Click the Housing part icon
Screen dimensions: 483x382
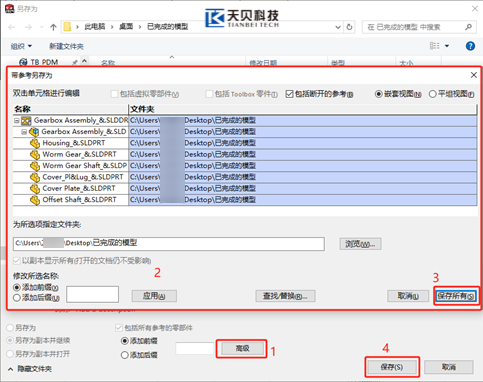click(35, 143)
